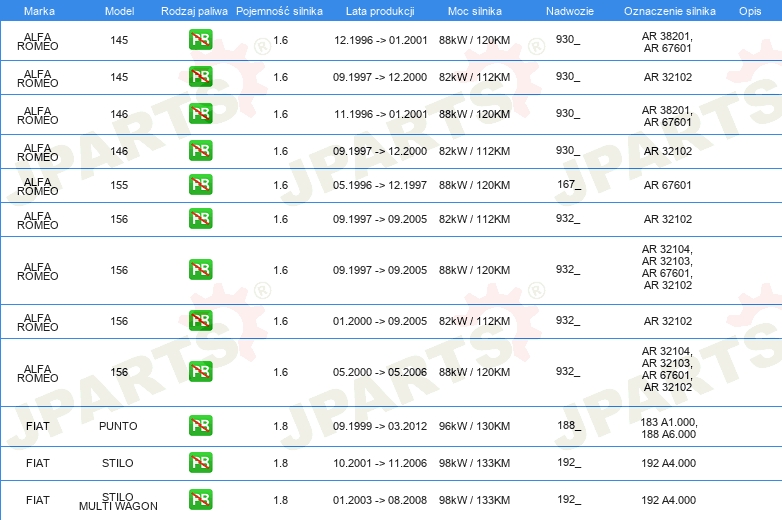
Task: Click the 96kW / 130KM power cell
Action: pos(474,426)
